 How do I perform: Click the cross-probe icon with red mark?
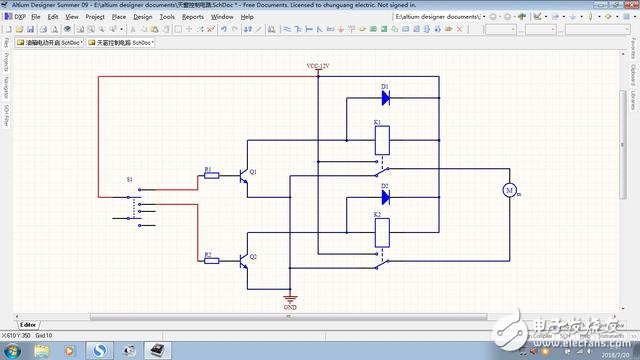pos(211,29)
